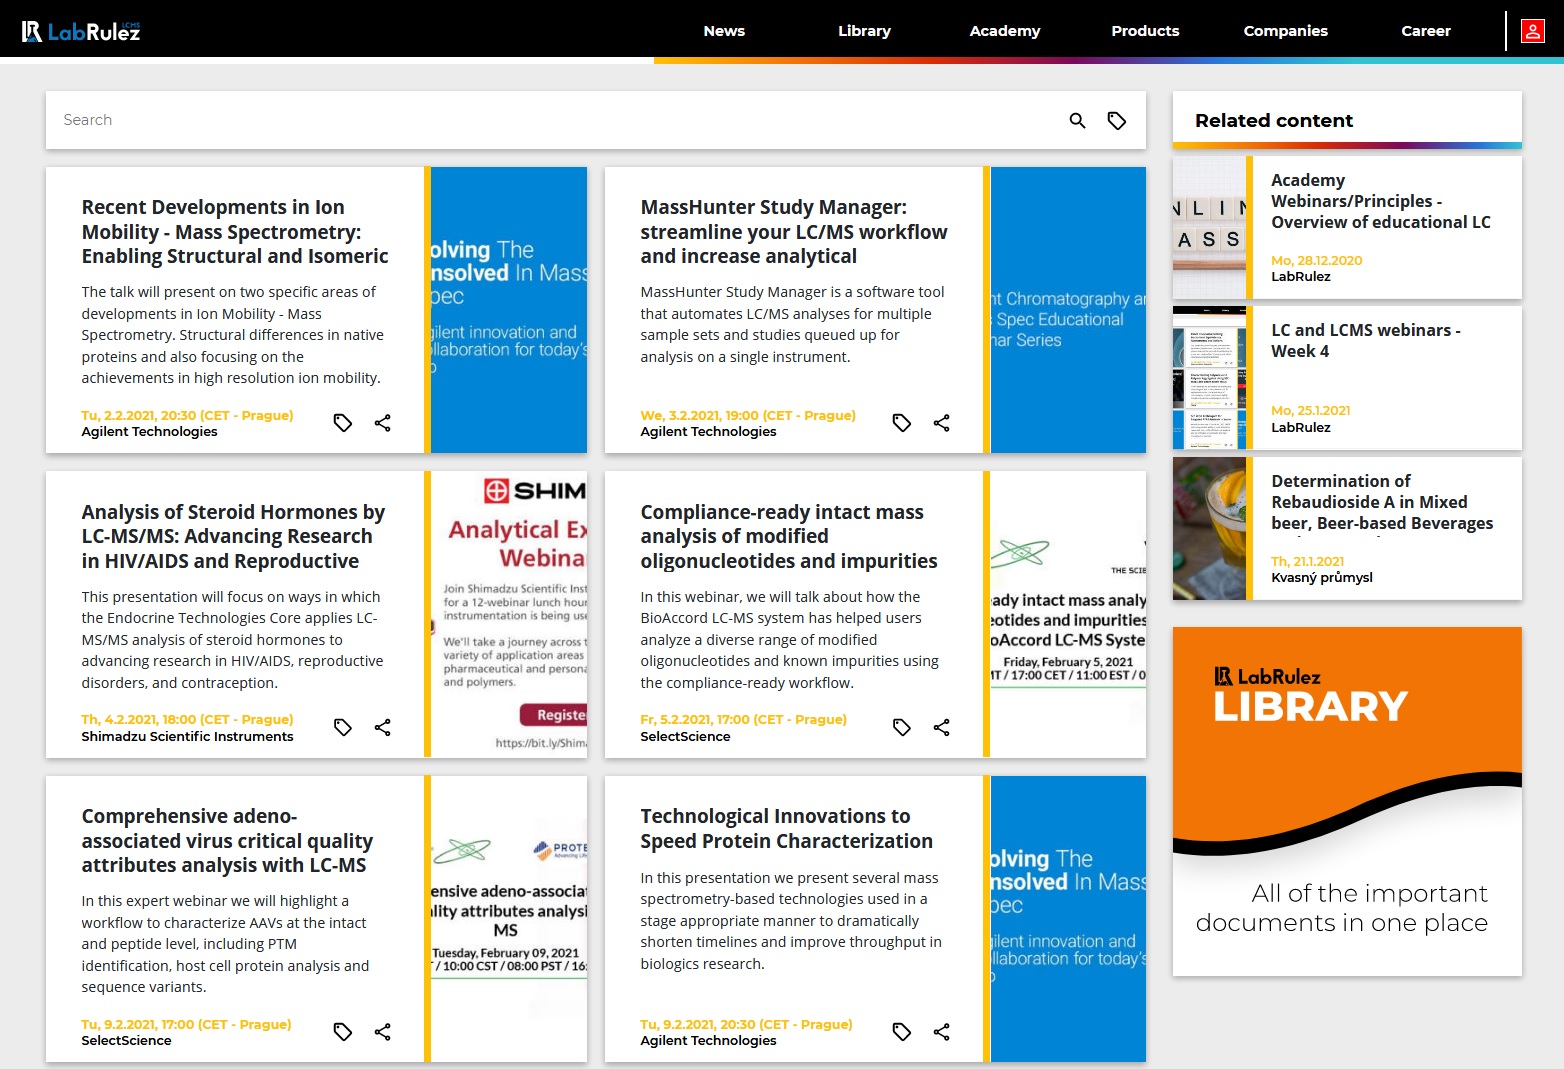This screenshot has width=1564, height=1069.
Task: Click tag icon on Ion Mobility card
Action: tap(343, 423)
